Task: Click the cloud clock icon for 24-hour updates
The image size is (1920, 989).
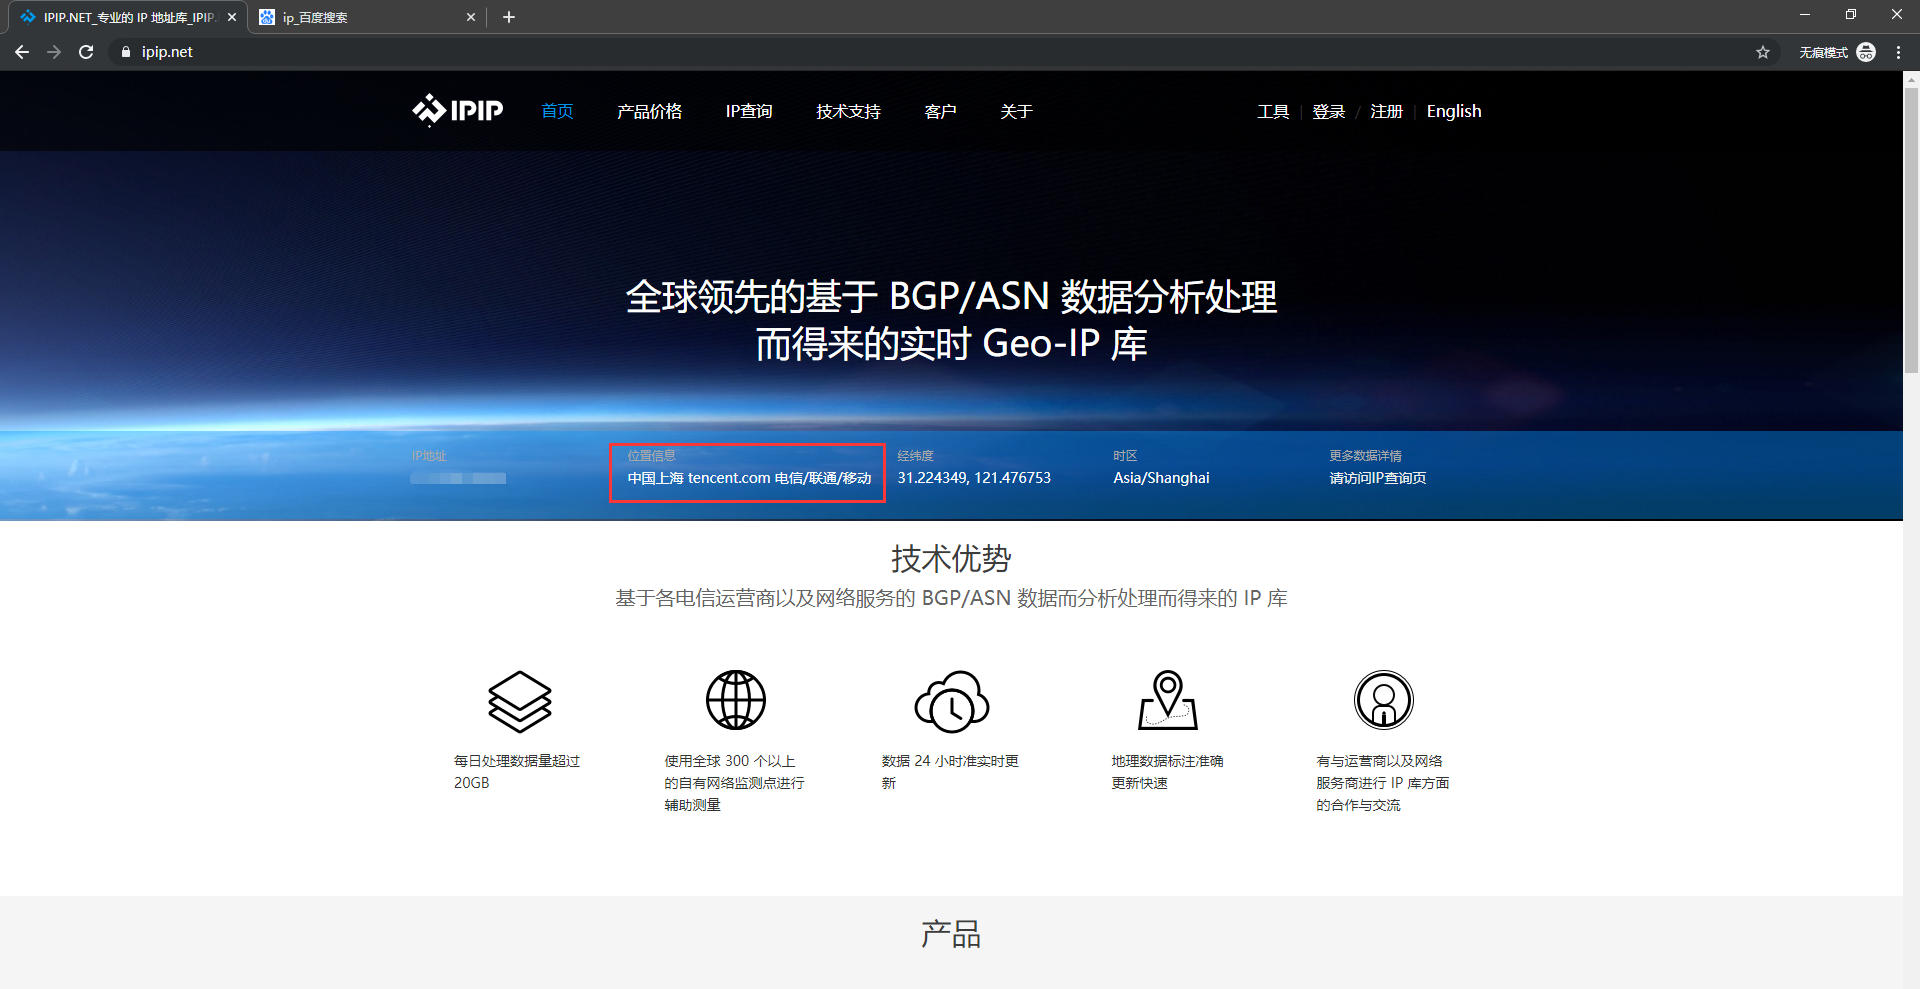Action: [952, 701]
